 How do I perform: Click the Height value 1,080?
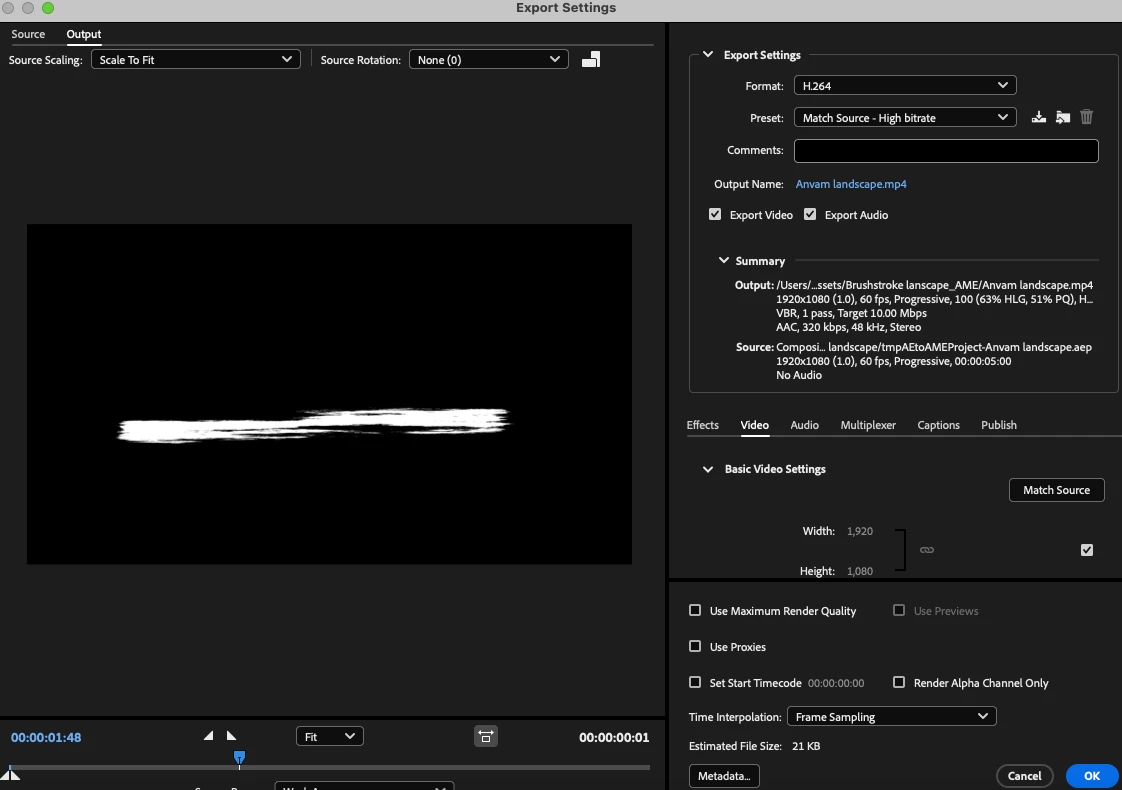point(859,571)
